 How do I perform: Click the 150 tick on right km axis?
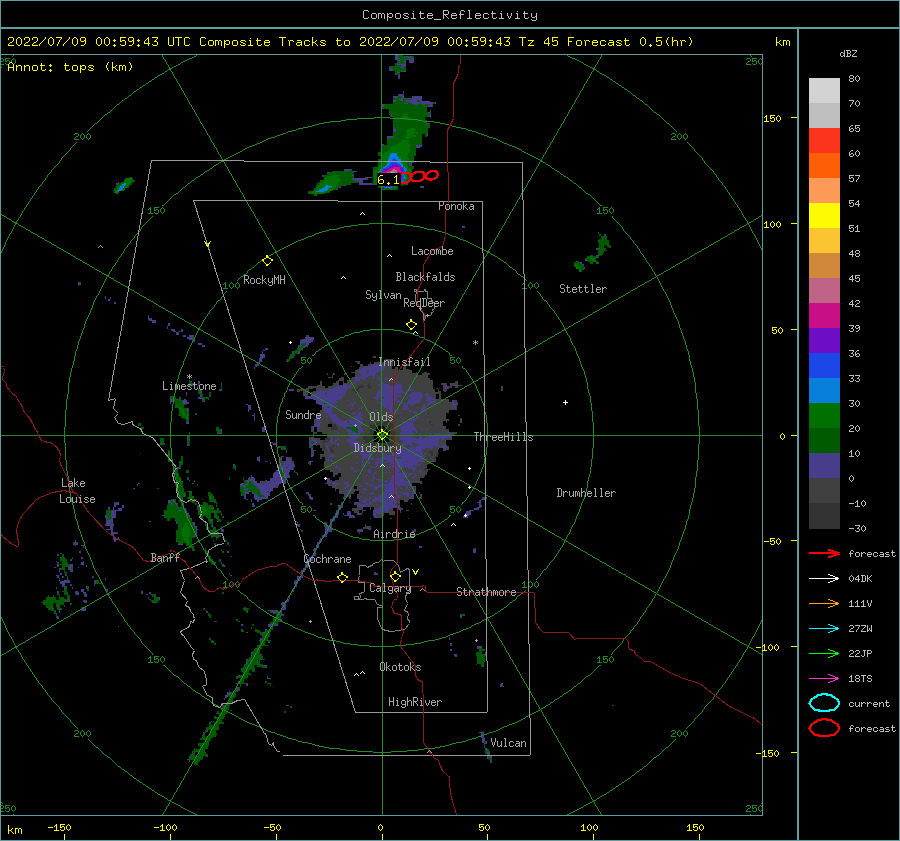point(773,118)
